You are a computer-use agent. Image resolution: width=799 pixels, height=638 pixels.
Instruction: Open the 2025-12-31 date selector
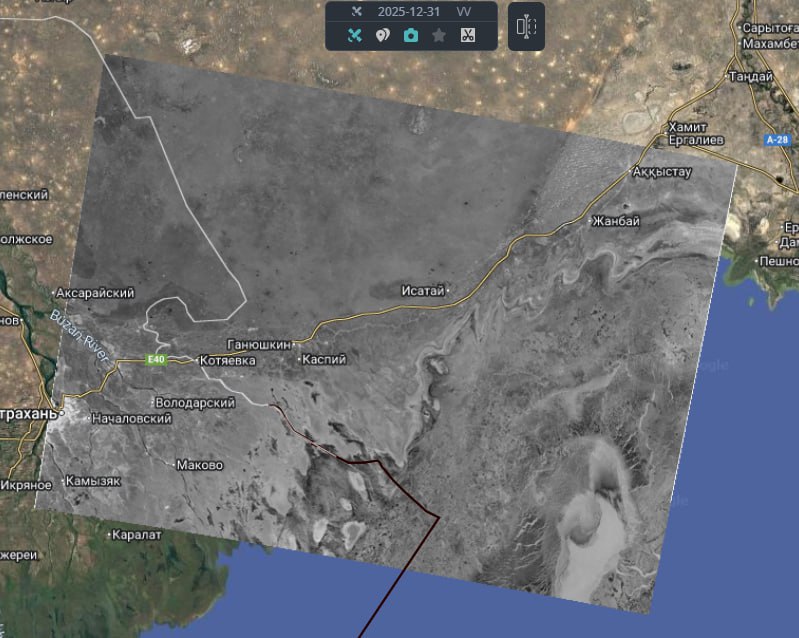(x=411, y=11)
